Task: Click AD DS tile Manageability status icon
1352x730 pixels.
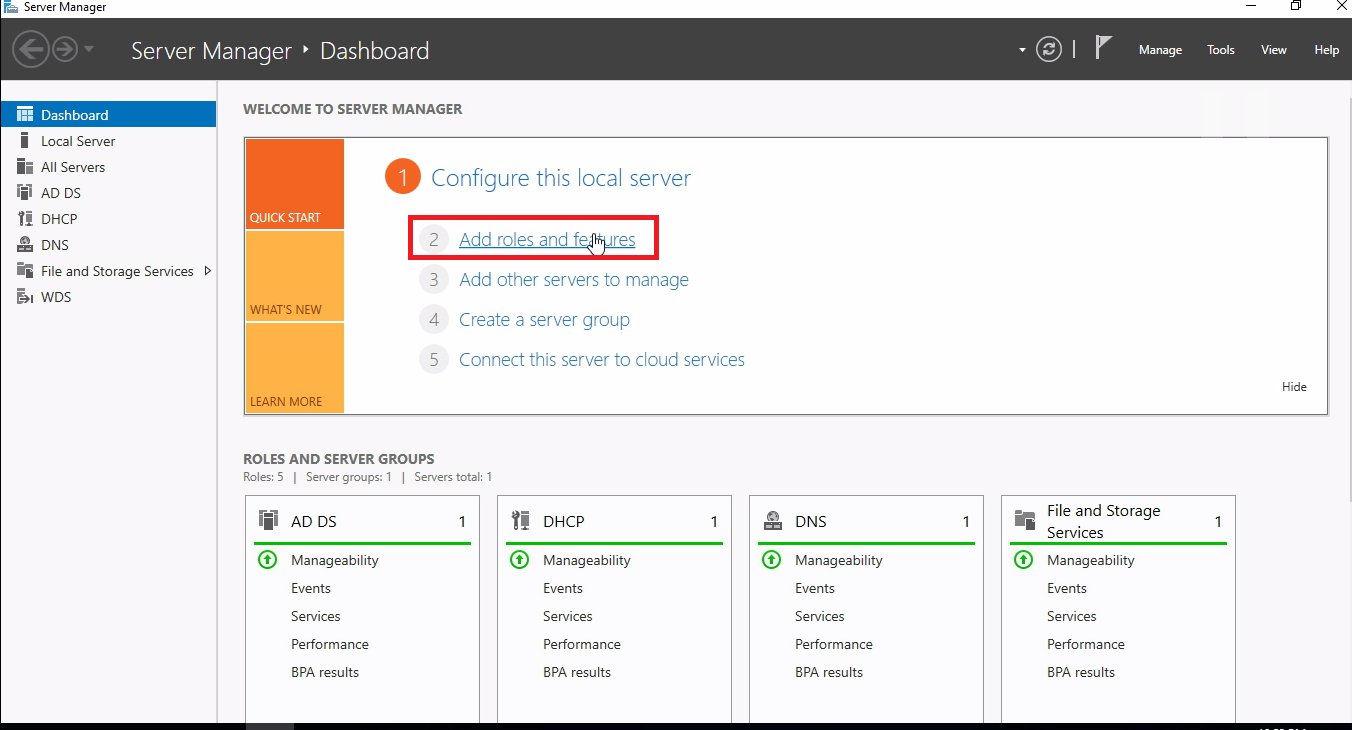Action: 267,560
